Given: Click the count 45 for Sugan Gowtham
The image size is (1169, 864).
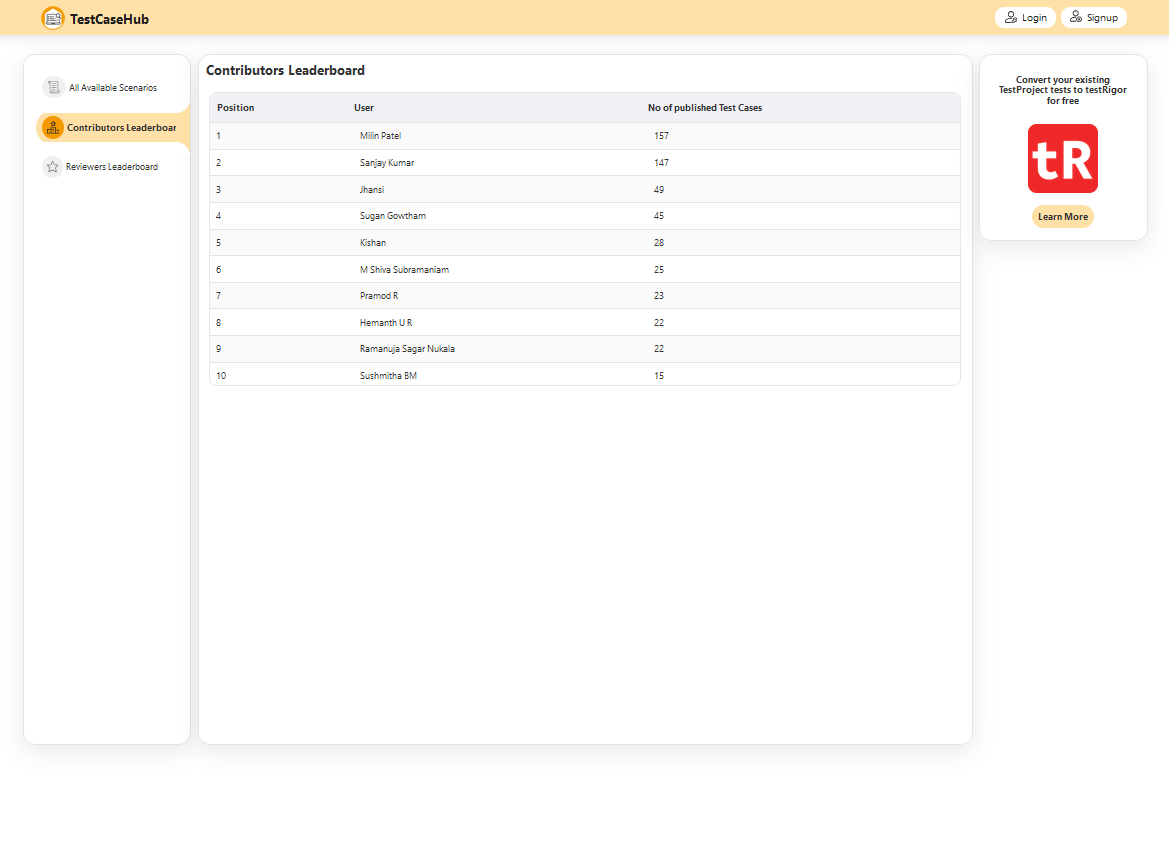Looking at the screenshot, I should pyautogui.click(x=659, y=215).
